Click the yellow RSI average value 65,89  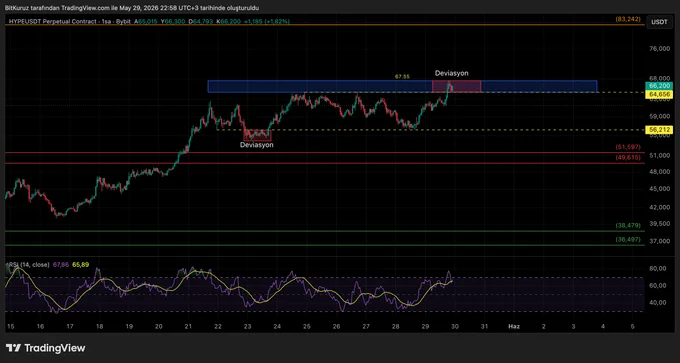[80, 265]
